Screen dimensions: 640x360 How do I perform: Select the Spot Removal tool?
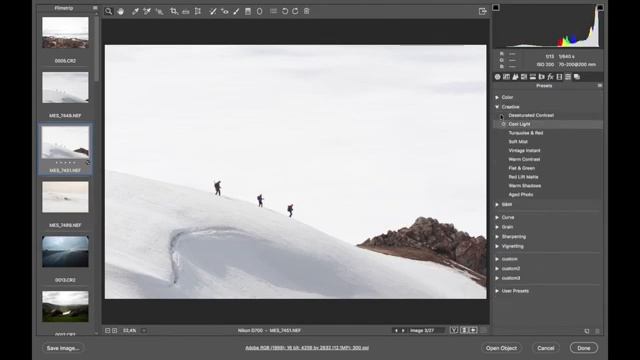pyautogui.click(x=213, y=11)
